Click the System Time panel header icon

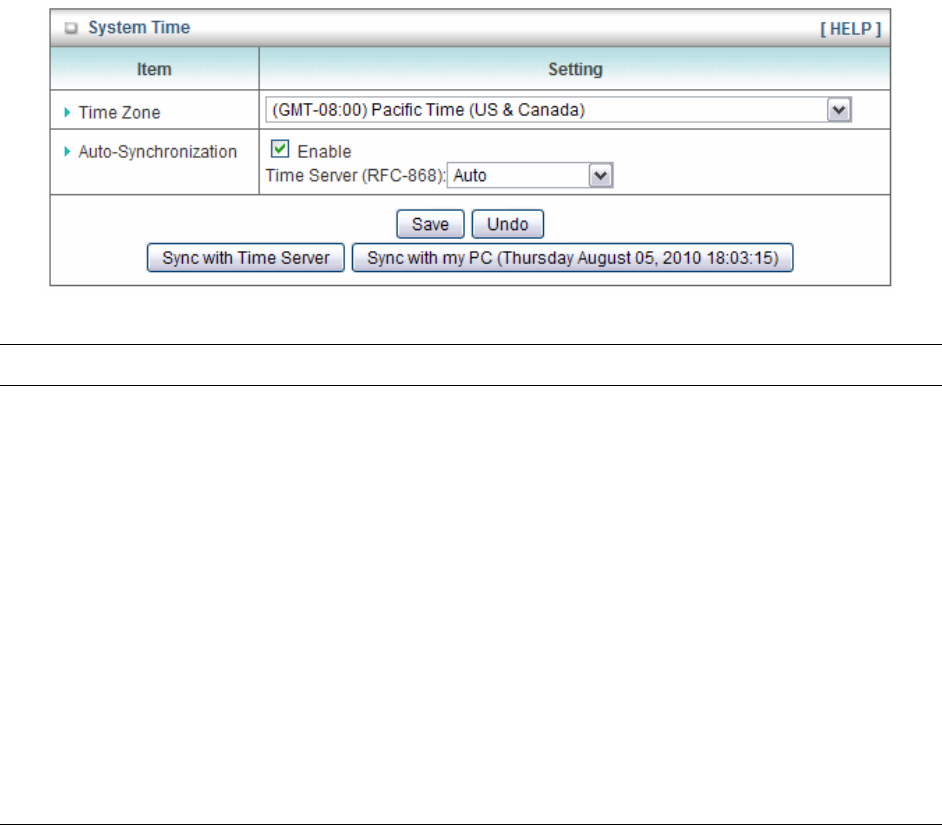71,29
